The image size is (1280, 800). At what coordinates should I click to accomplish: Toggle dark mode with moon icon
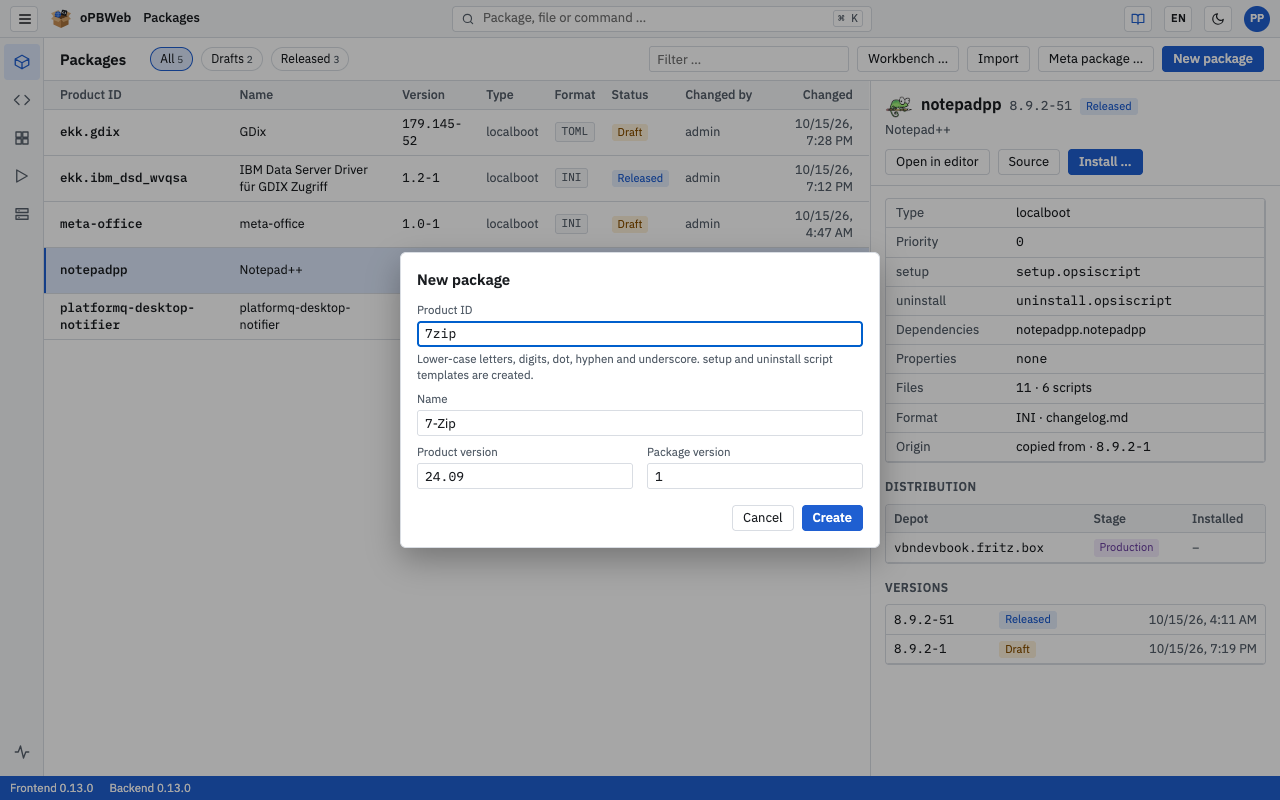1218,18
